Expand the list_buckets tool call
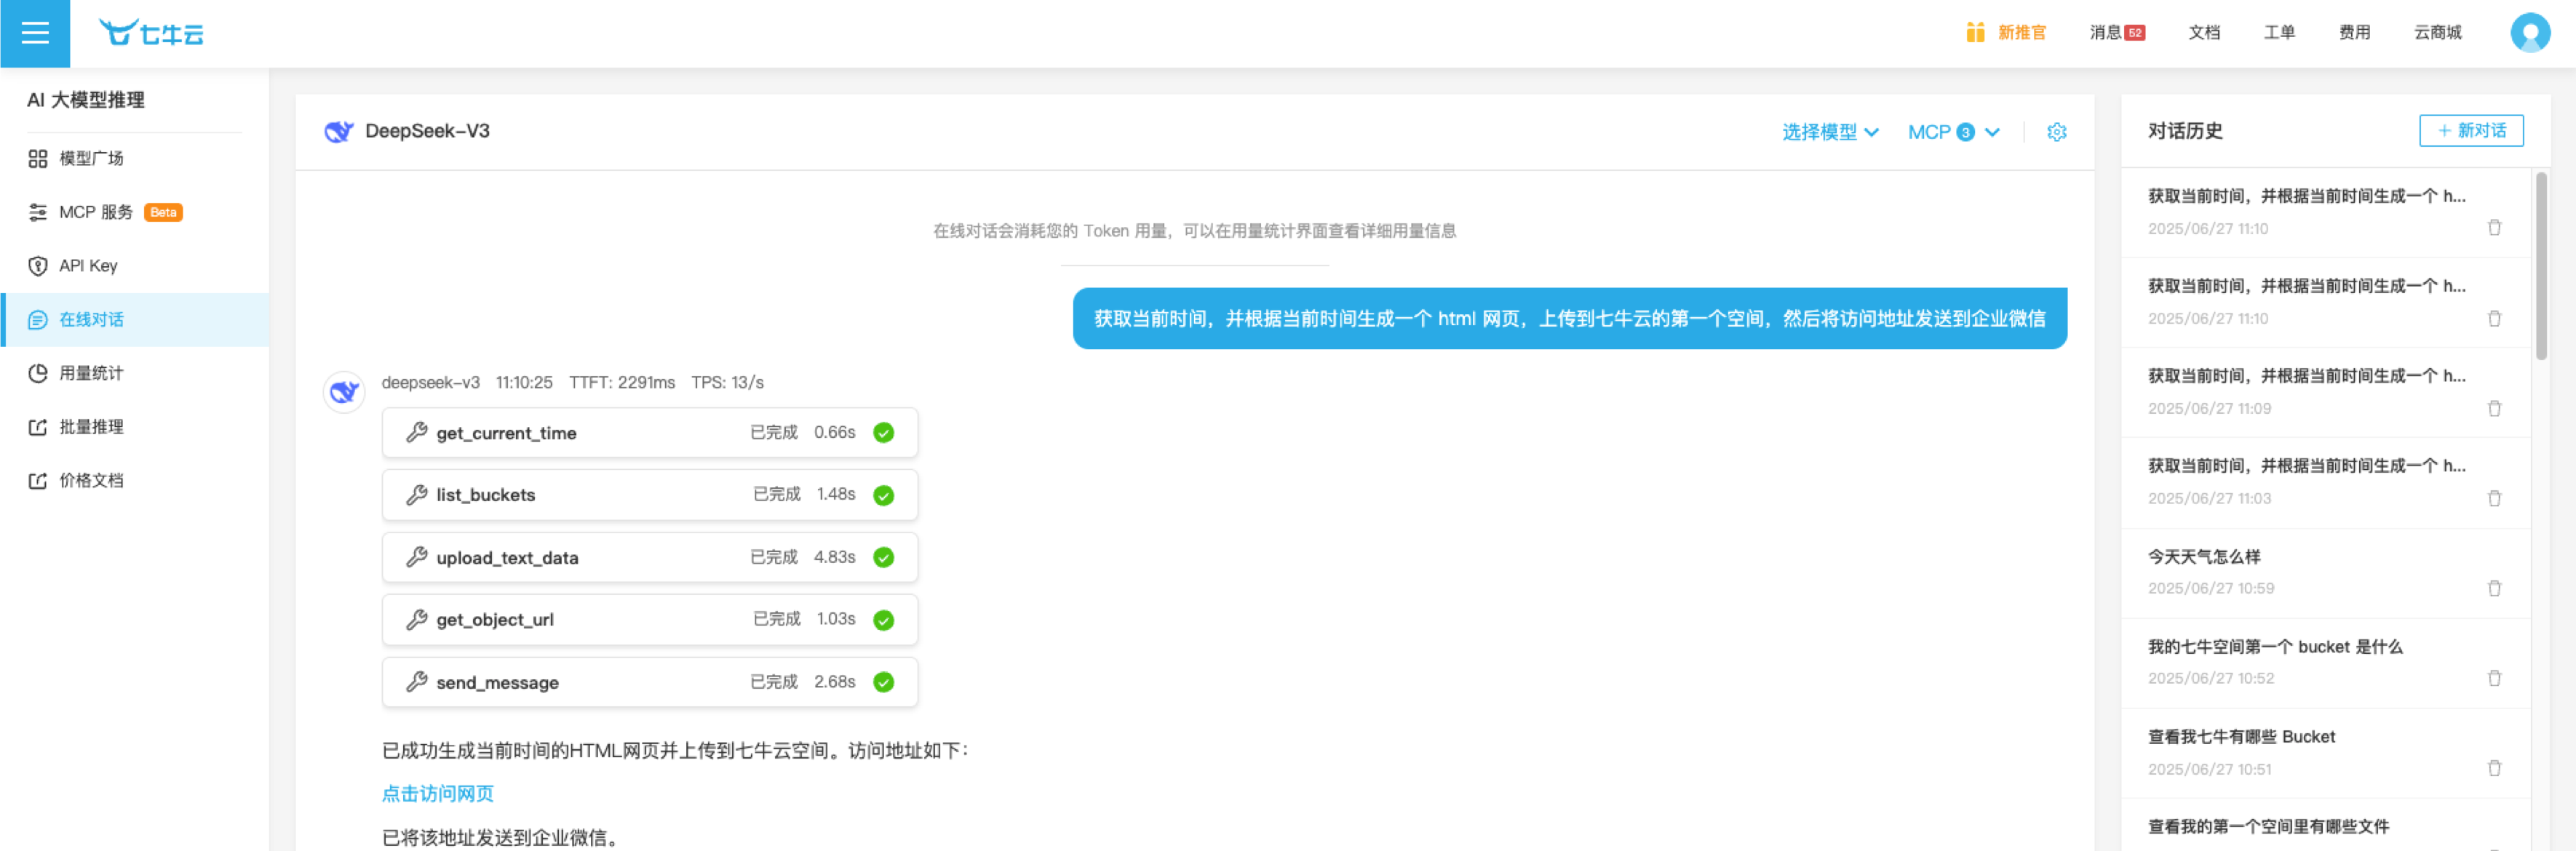 click(x=650, y=495)
